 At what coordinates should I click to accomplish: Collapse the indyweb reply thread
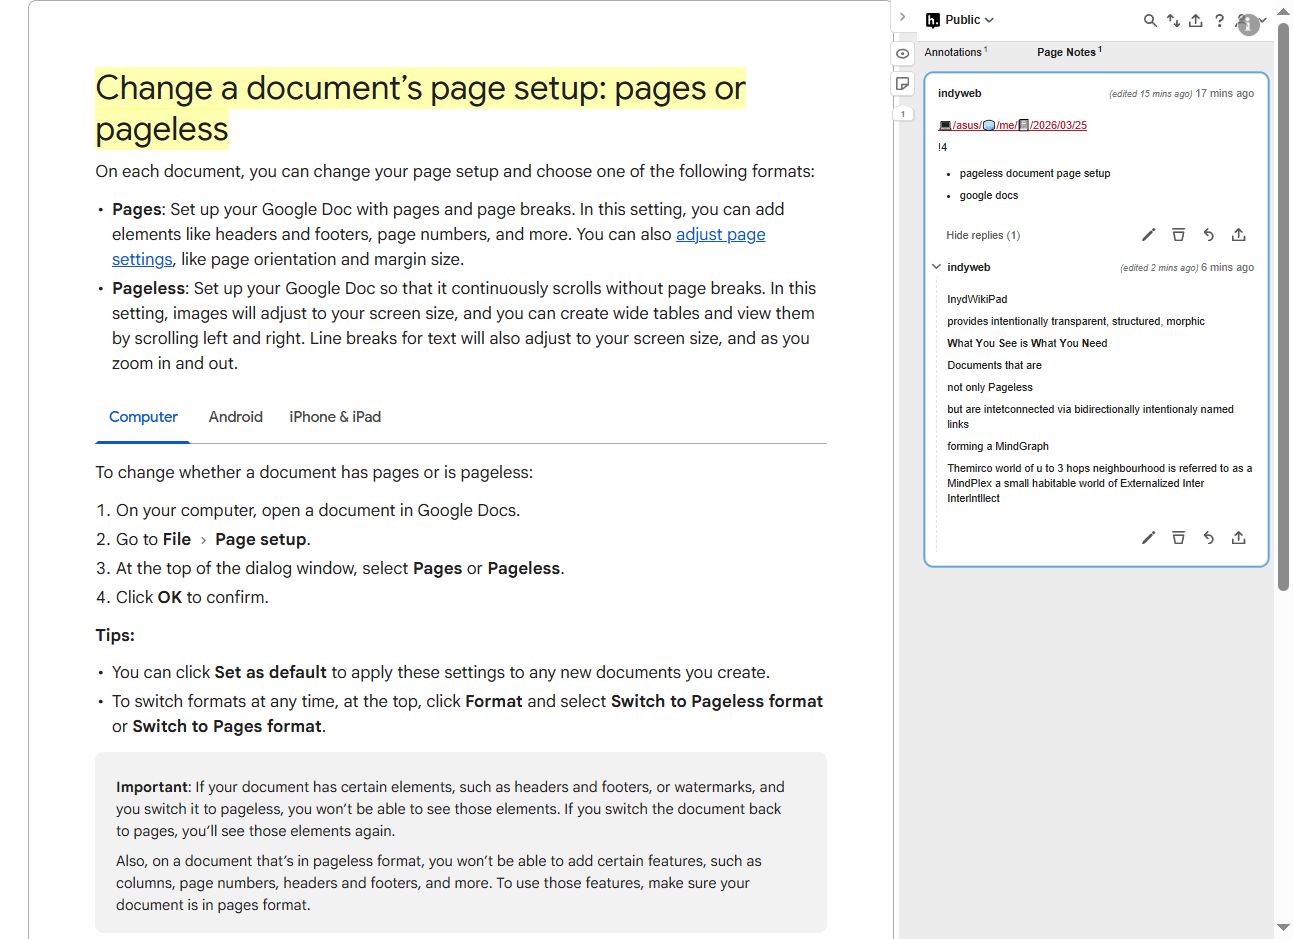pos(936,267)
